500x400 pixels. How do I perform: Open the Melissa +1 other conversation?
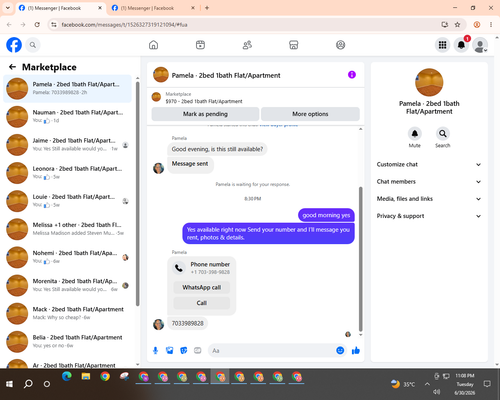[x=67, y=229]
